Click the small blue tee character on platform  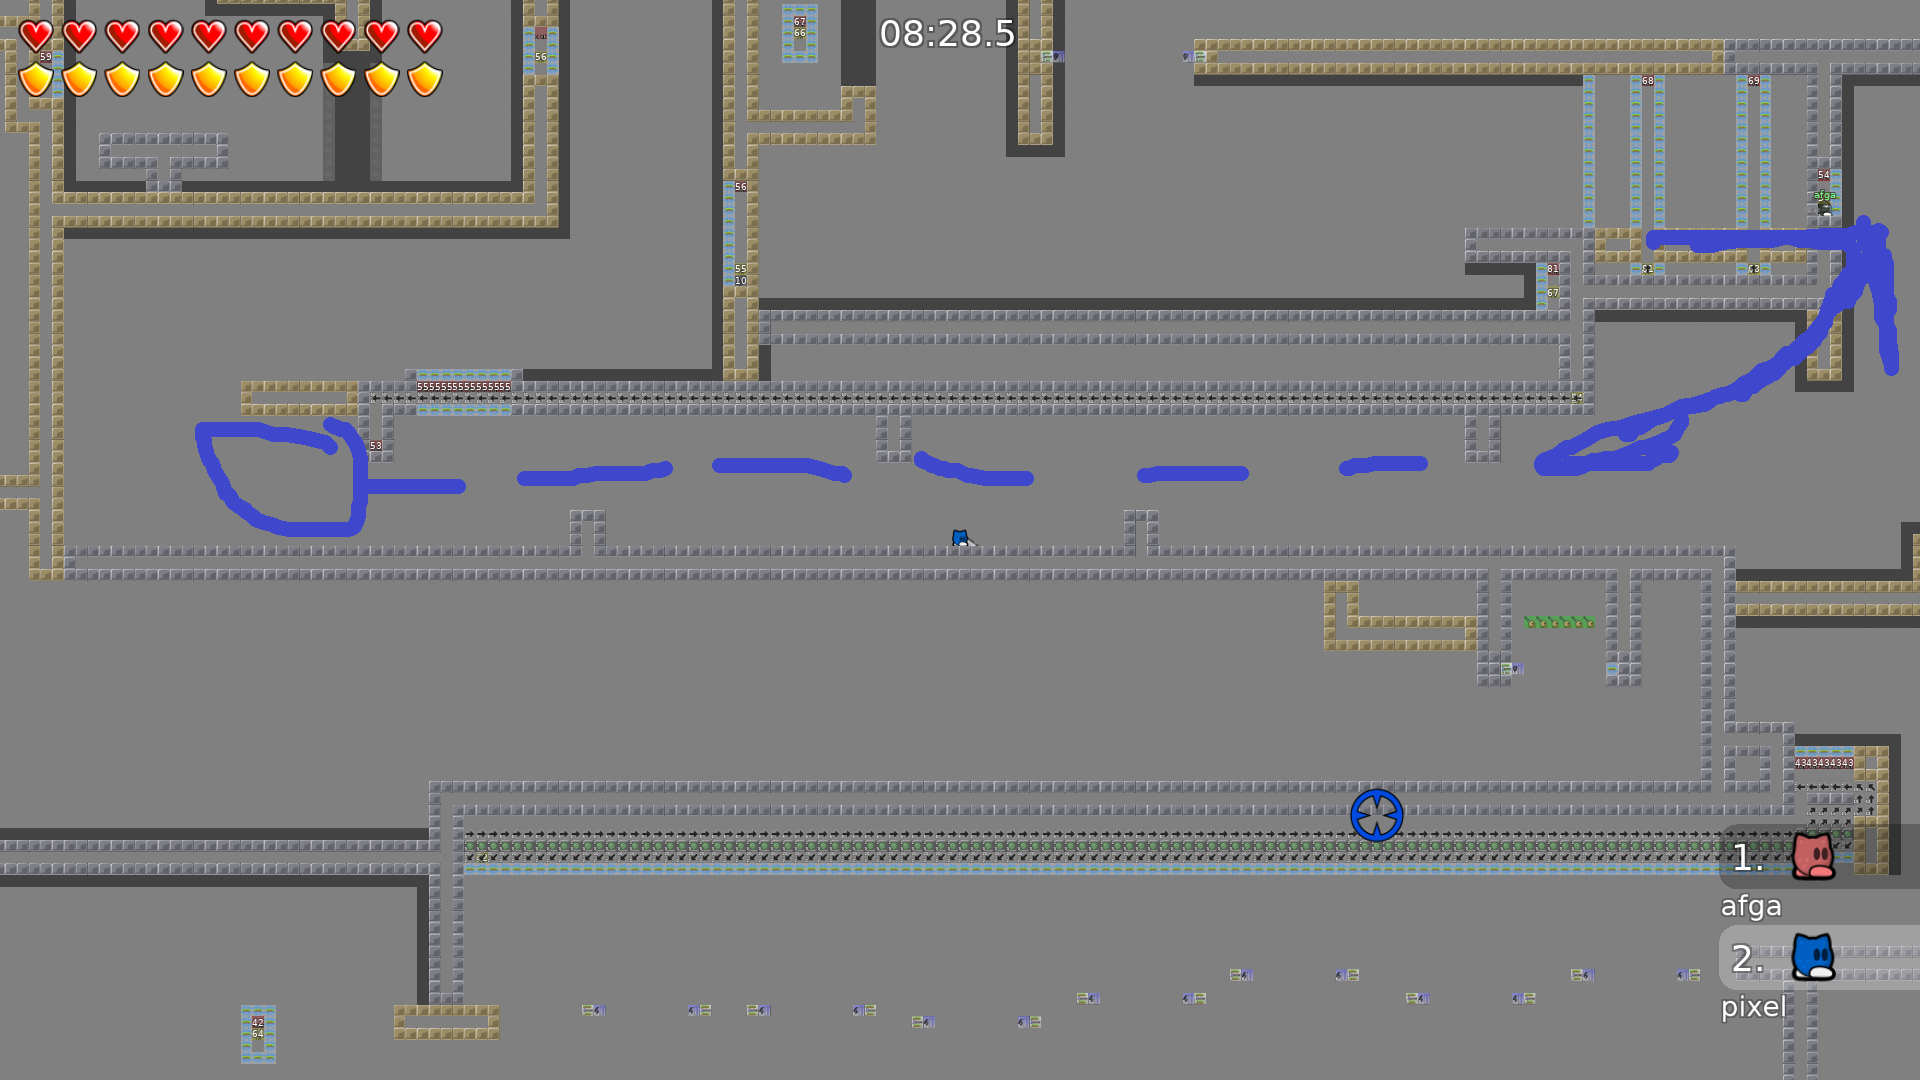(960, 538)
